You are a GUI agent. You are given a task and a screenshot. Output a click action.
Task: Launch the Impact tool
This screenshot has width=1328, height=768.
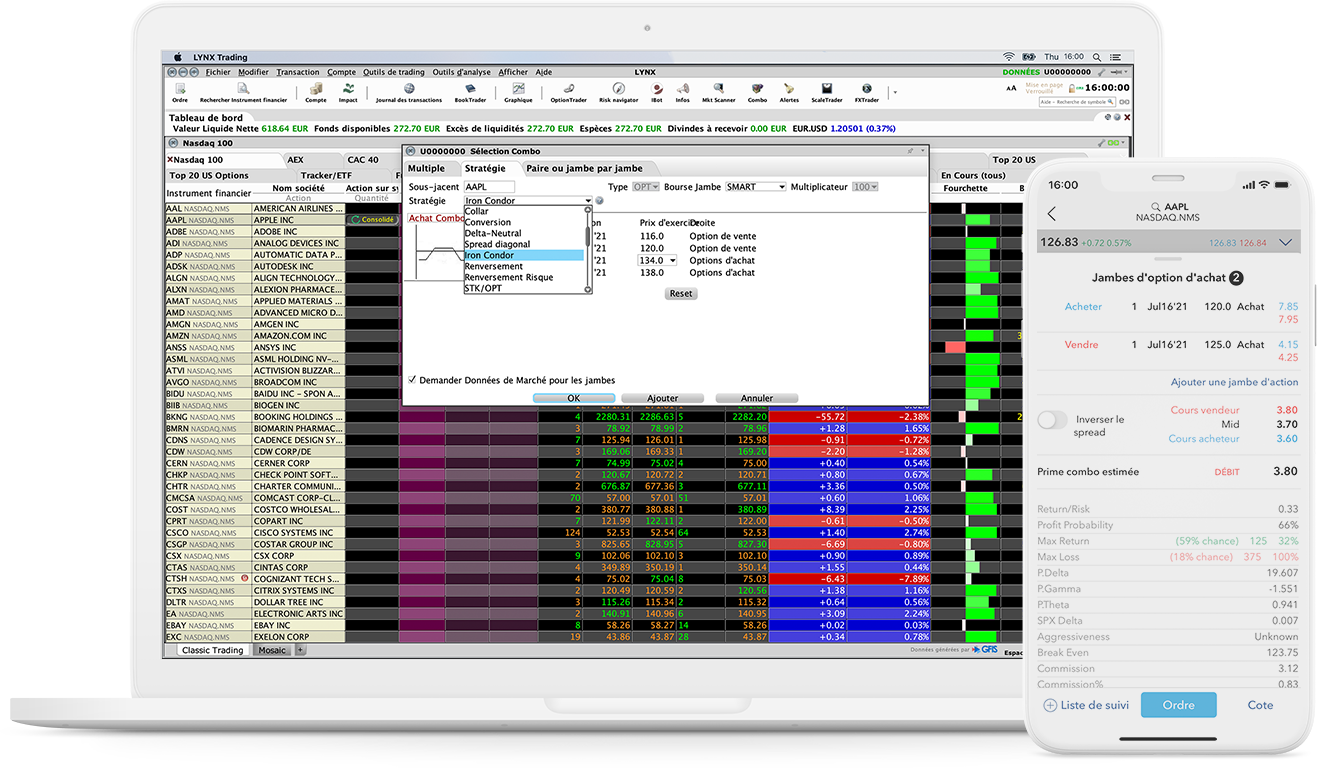[x=348, y=93]
